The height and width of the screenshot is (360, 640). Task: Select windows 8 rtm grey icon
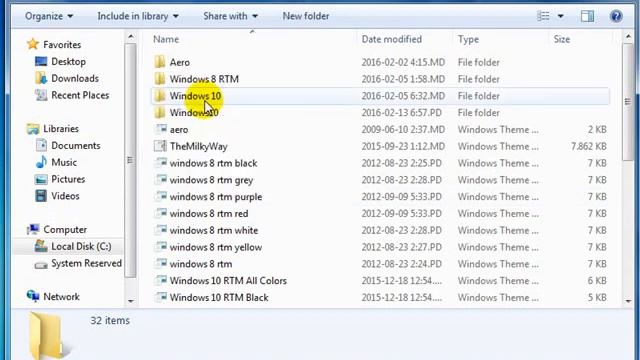pos(160,180)
